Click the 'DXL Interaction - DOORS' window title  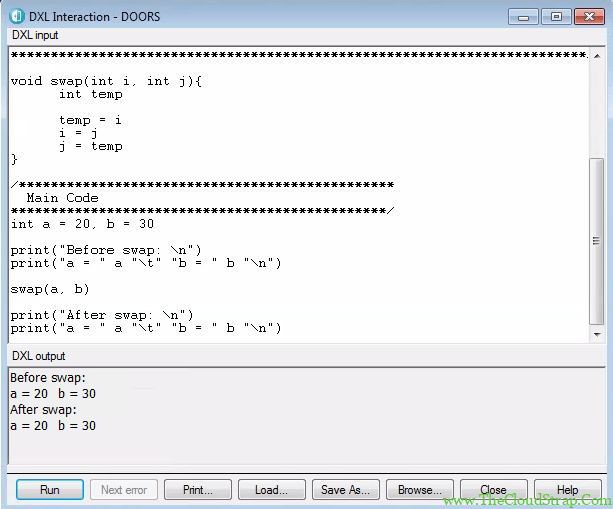95,17
